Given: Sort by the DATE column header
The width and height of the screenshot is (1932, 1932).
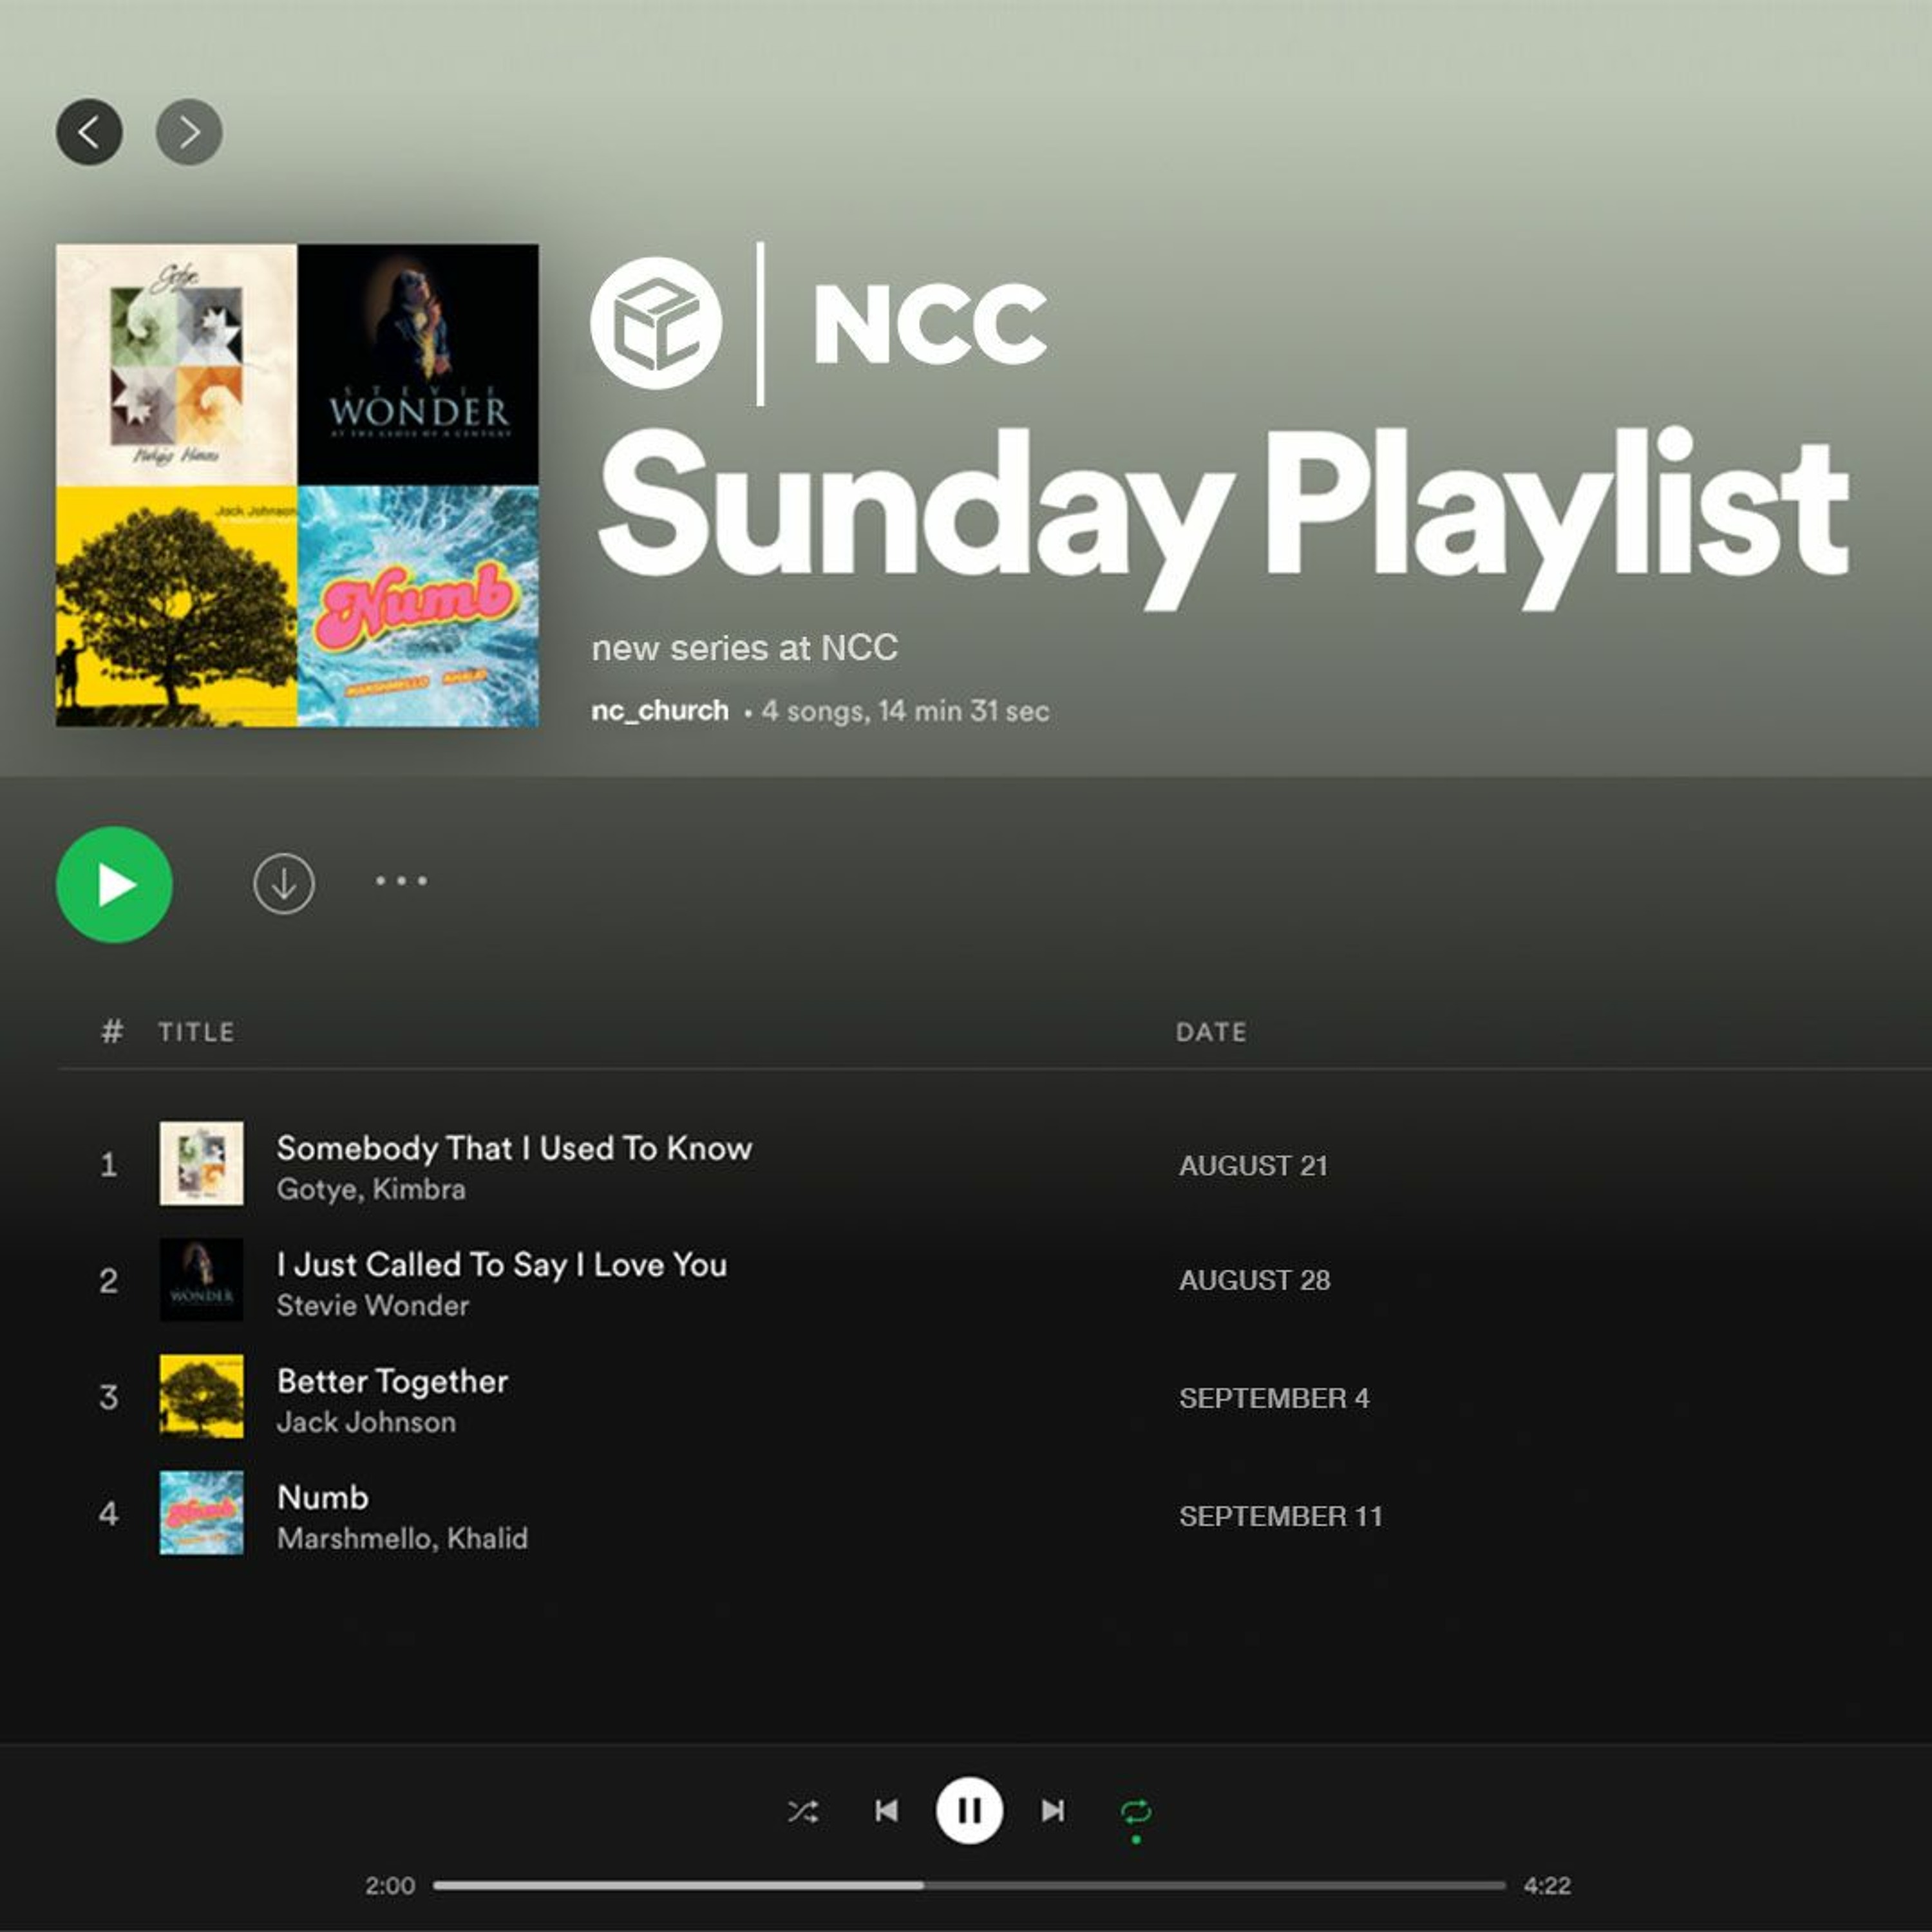Looking at the screenshot, I should 1211,1032.
